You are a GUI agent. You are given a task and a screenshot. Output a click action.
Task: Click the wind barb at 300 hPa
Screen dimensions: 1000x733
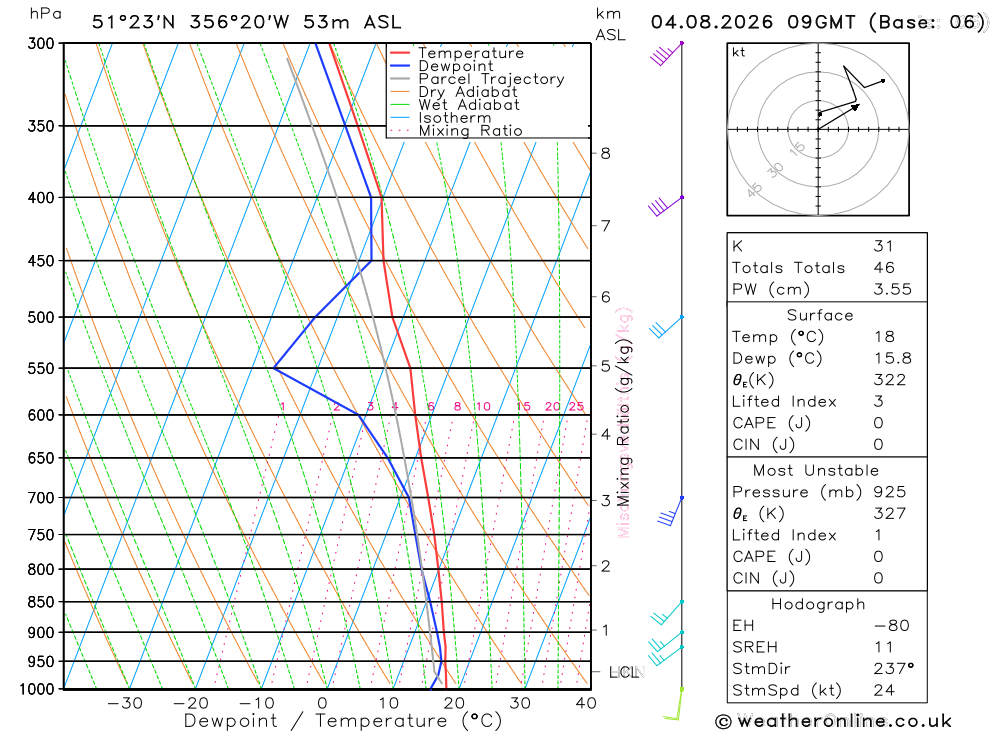pos(667,54)
